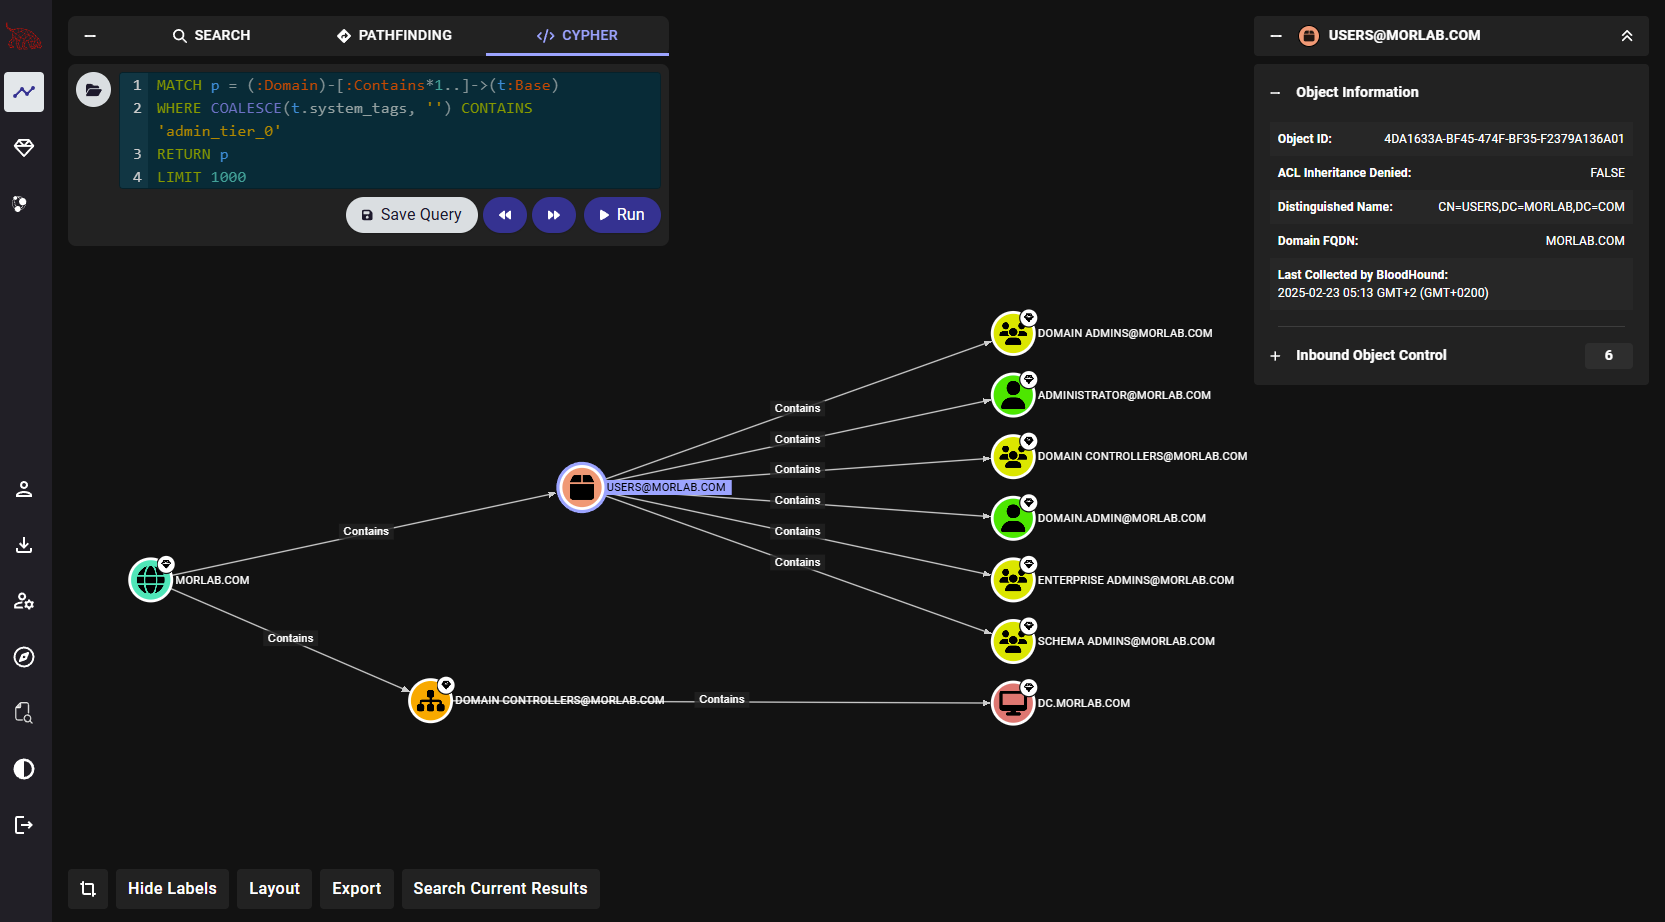Select the USERS@MORLAB.COM container node
1665x922 pixels.
(581, 488)
